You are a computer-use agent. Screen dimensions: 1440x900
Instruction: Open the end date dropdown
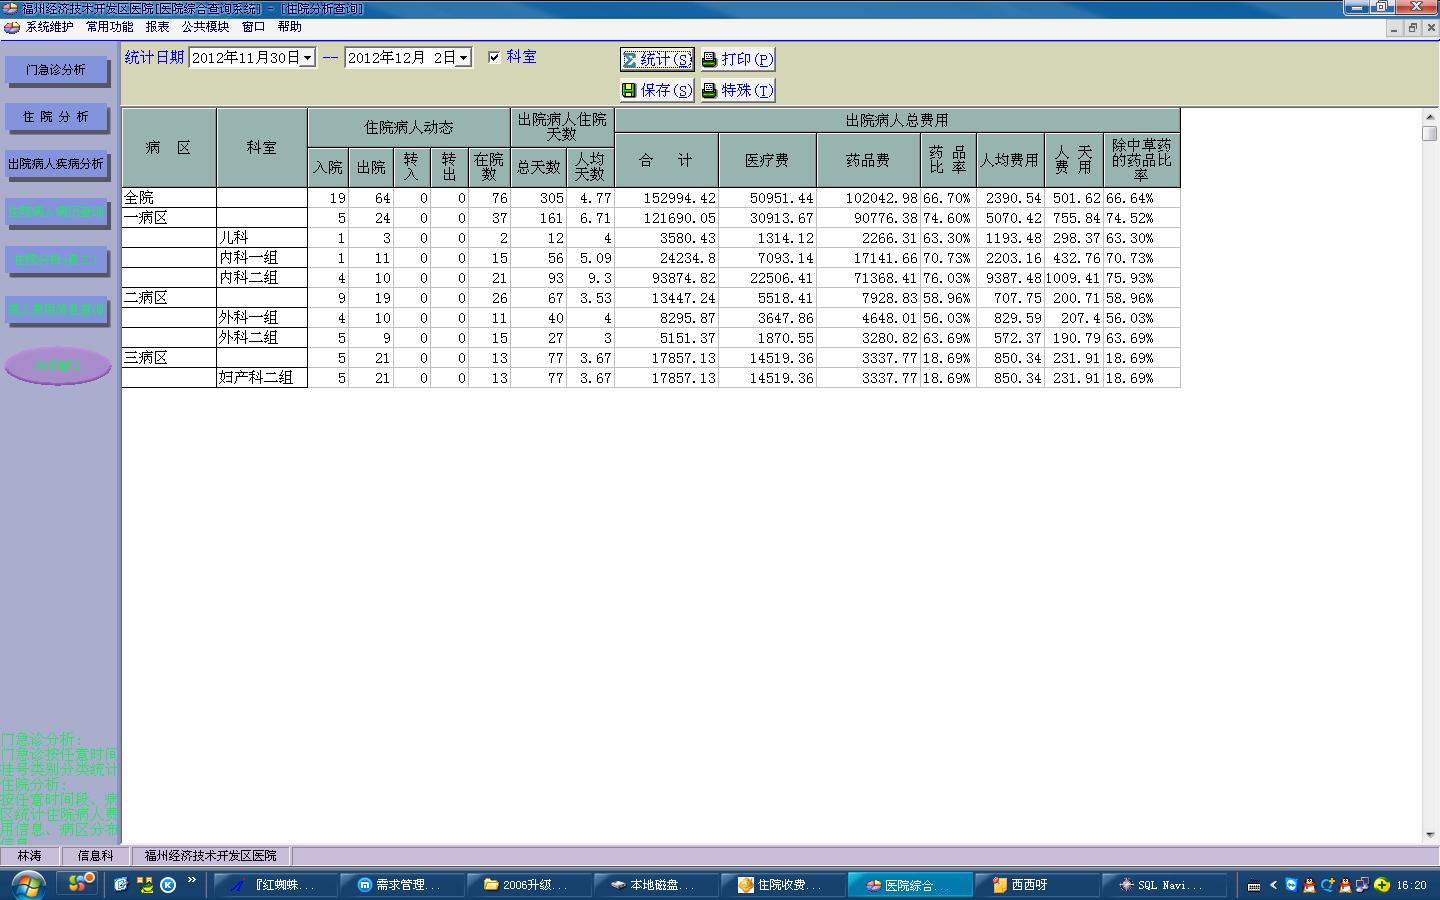tap(464, 58)
